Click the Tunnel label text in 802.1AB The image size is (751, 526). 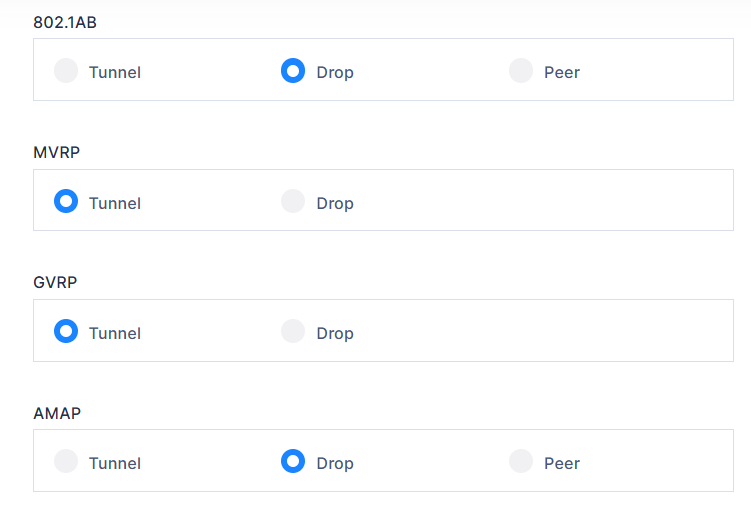point(115,72)
